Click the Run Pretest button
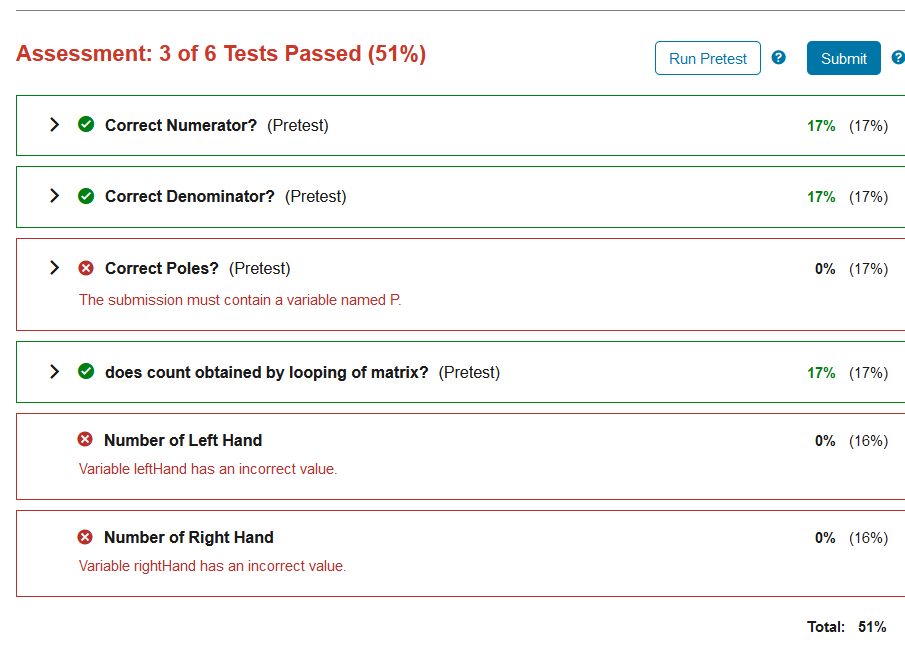This screenshot has height=658, width=905. pyautogui.click(x=707, y=58)
